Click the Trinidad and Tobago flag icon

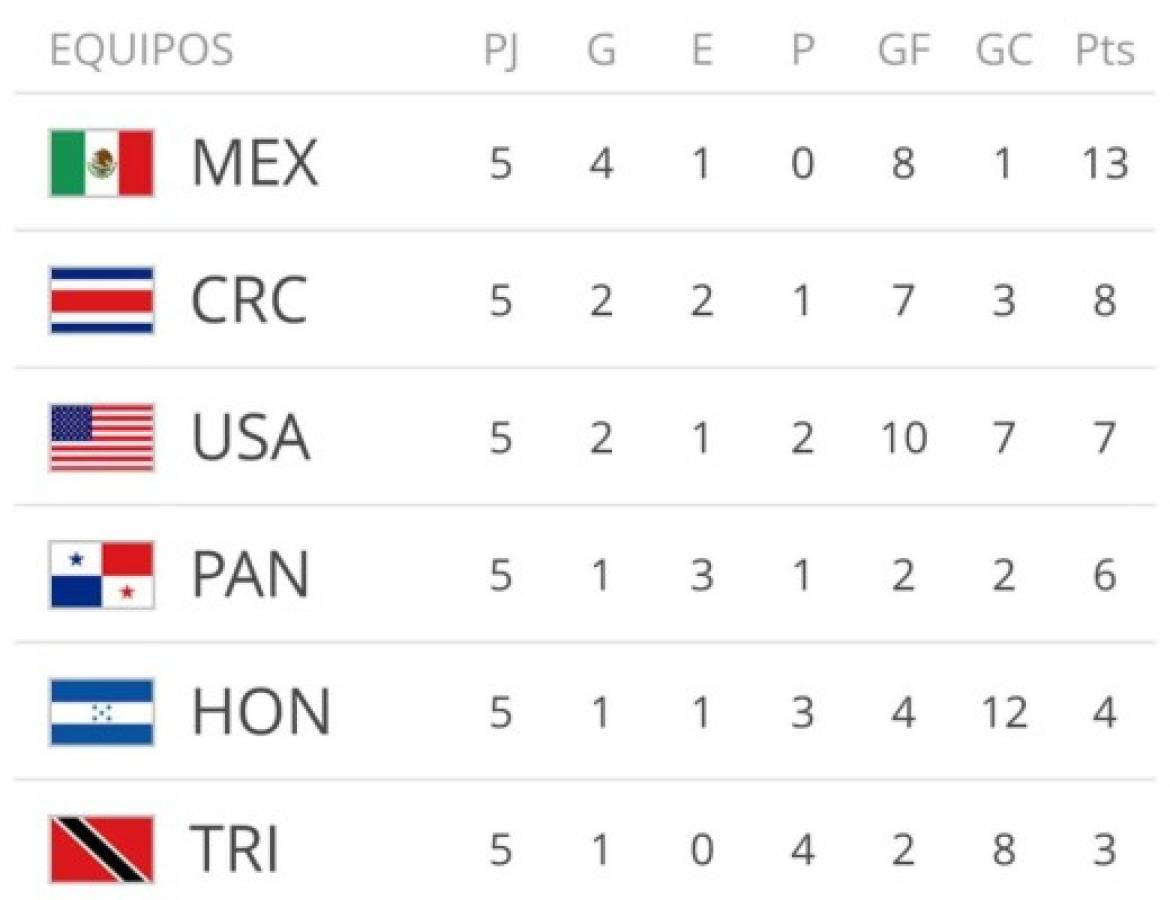pos(102,849)
